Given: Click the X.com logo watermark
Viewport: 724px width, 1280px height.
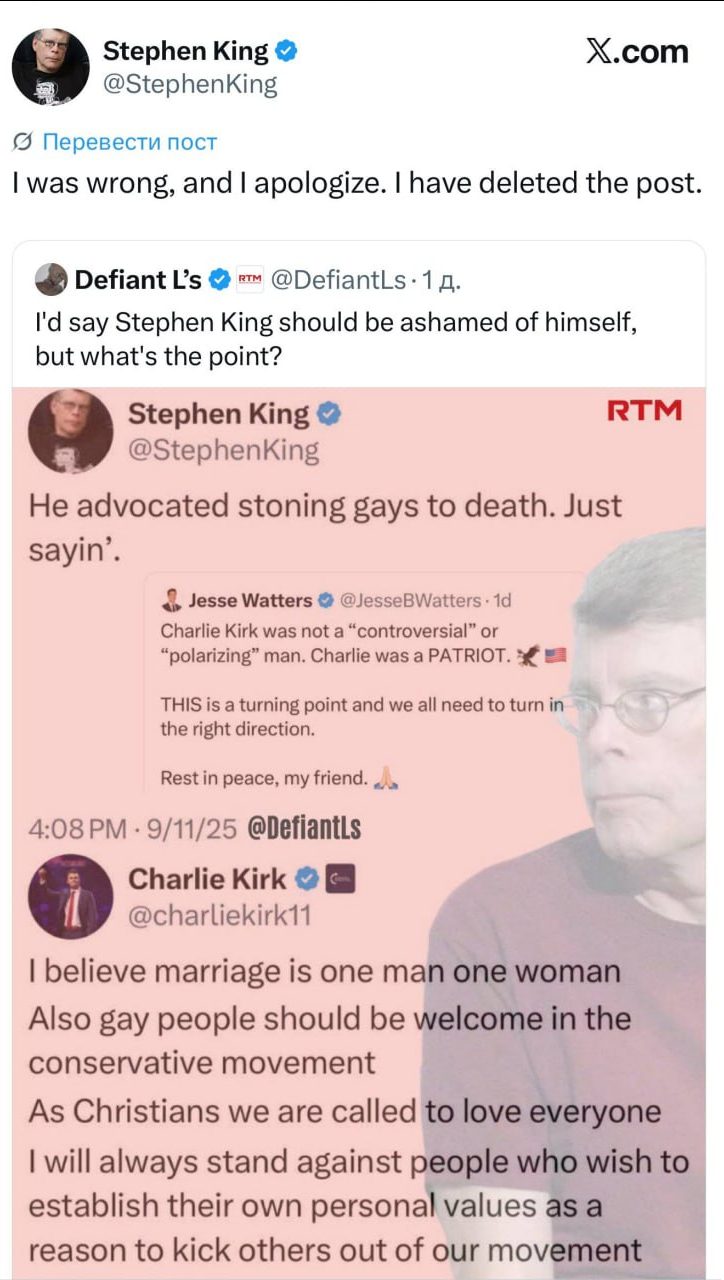Looking at the screenshot, I should tap(637, 52).
